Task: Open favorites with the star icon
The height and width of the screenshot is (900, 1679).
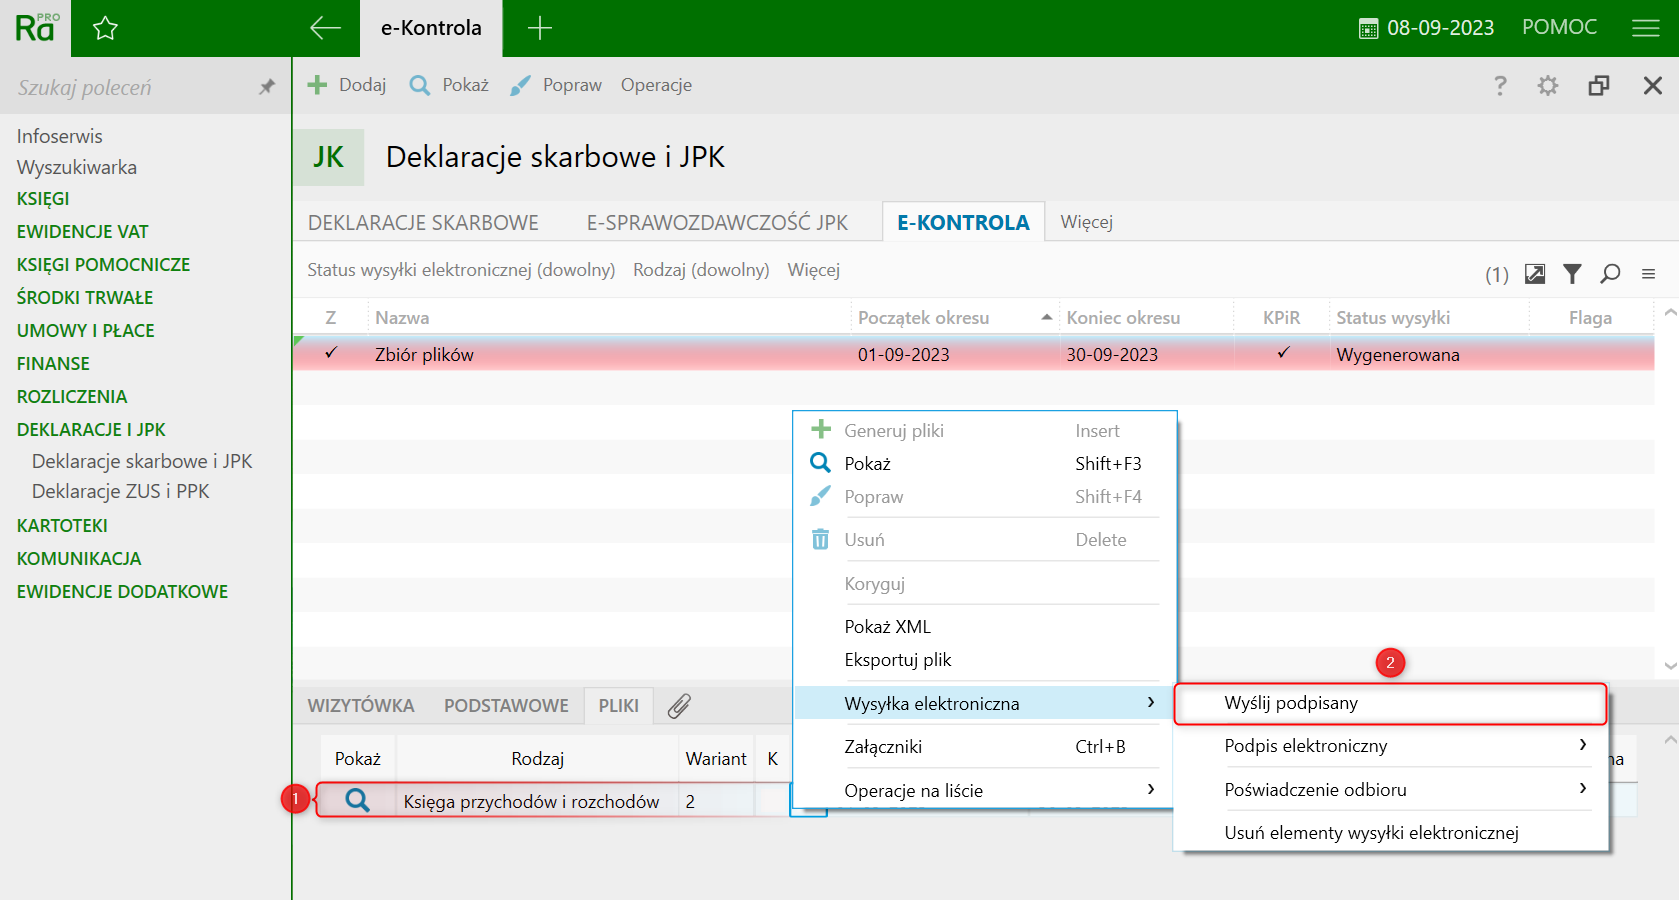Action: point(105,28)
